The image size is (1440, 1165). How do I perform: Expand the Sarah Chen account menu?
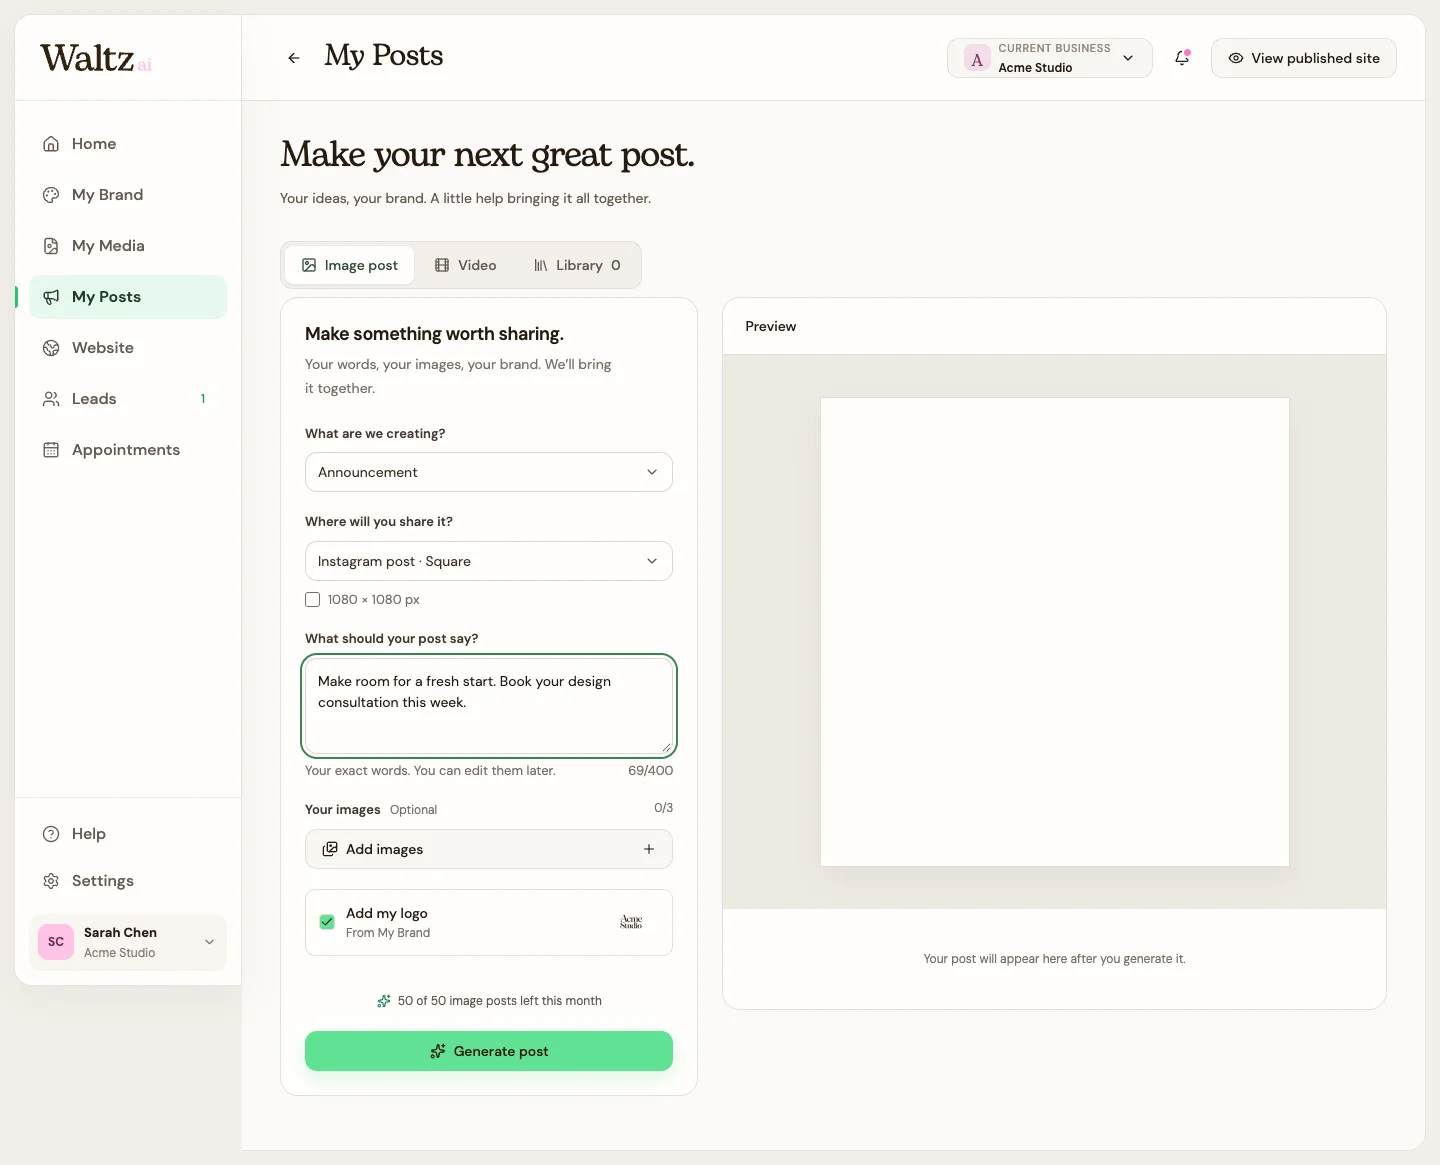[x=128, y=942]
